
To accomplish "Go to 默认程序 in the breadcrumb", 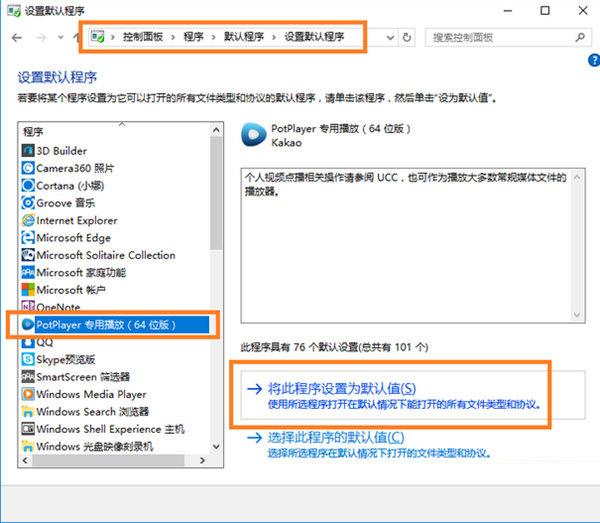I will (244, 37).
